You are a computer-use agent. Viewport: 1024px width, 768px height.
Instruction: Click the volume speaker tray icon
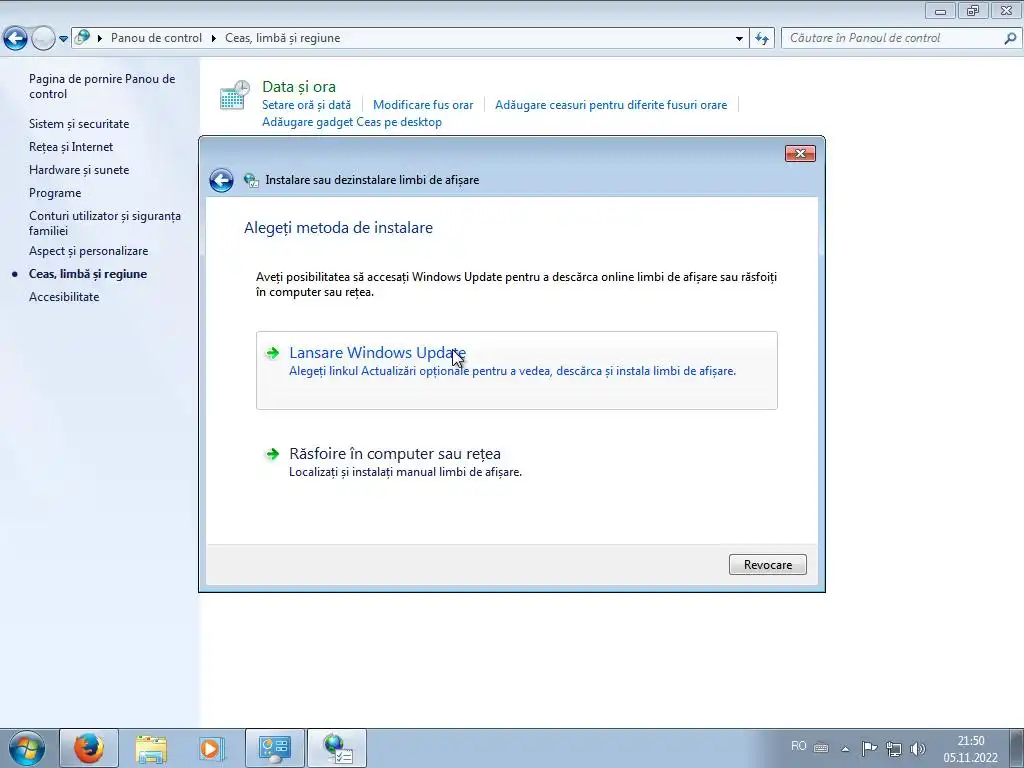(918, 749)
